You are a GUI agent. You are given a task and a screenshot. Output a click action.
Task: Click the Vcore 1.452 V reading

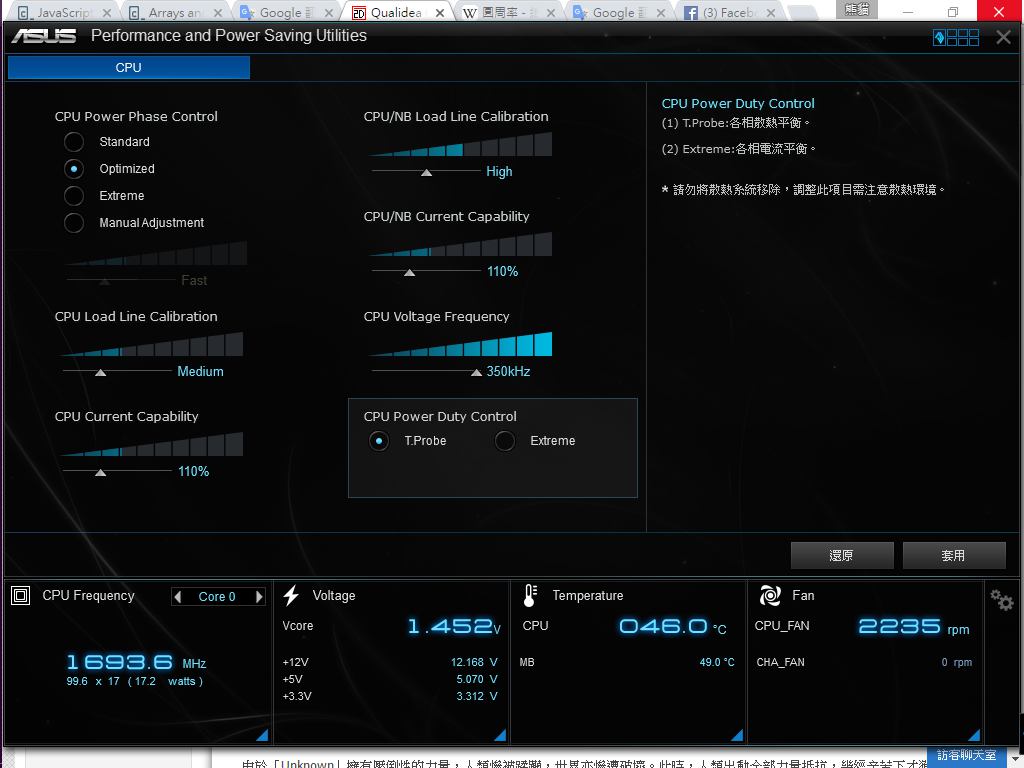pos(454,626)
